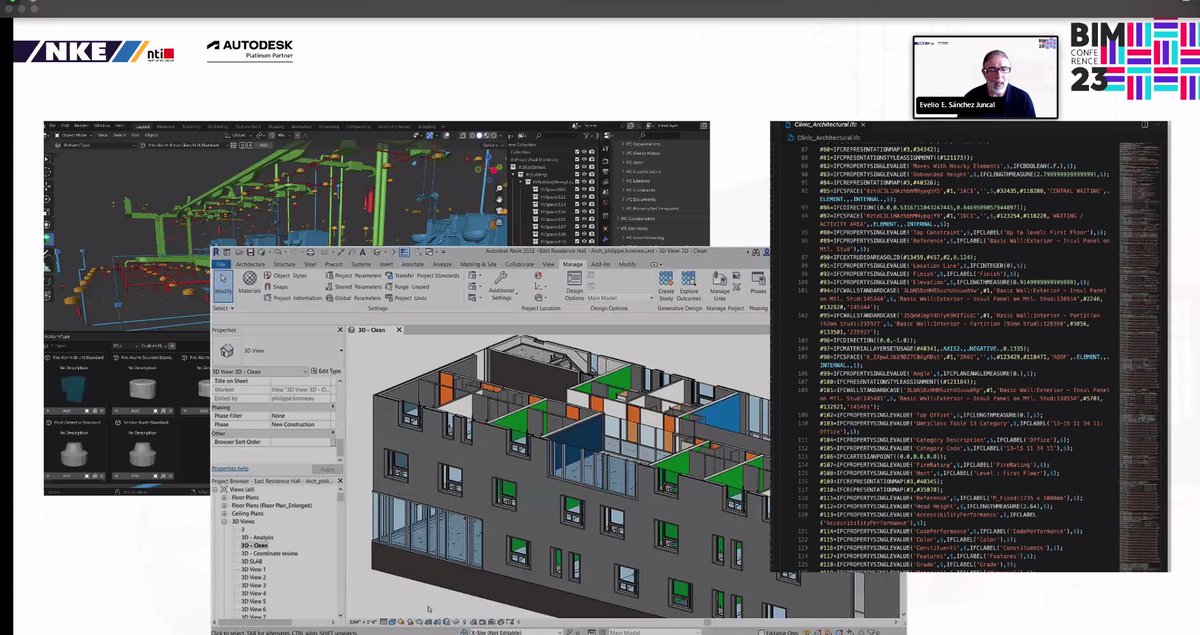
Task: Open the Collaborate ribbon tab in Revit
Action: click(520, 264)
